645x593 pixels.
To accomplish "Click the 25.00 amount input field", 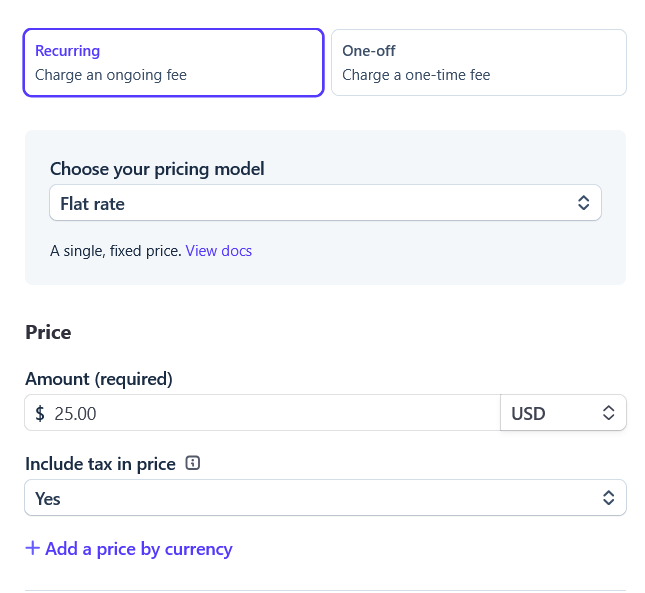I will 262,413.
